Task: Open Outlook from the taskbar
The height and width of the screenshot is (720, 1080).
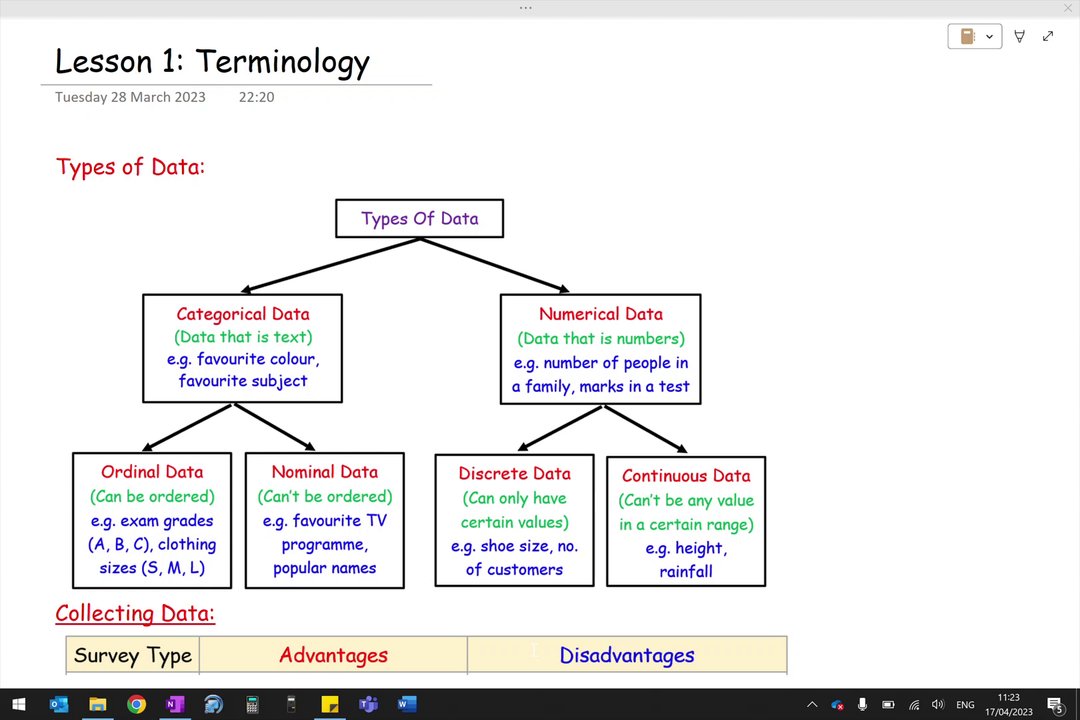Action: (59, 704)
